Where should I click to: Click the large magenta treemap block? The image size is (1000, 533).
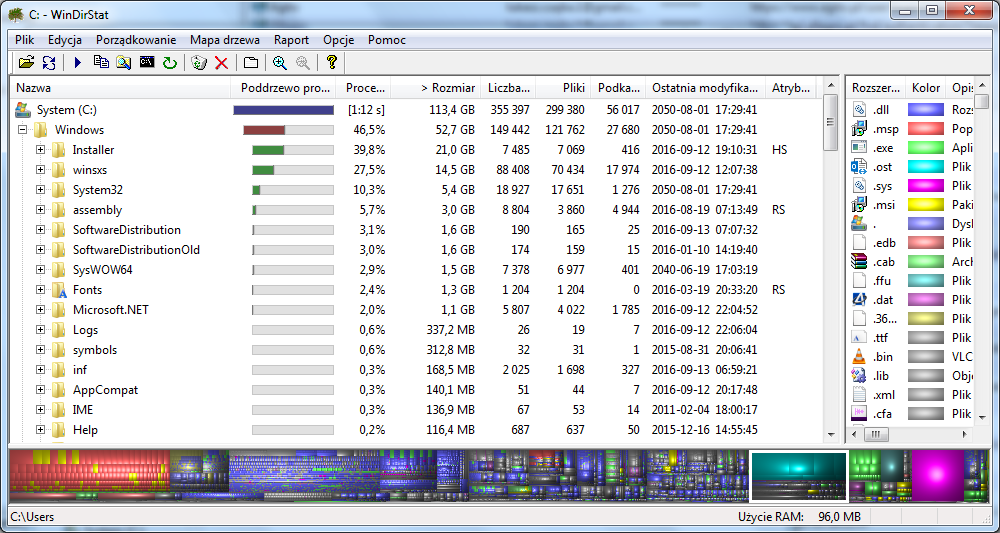pyautogui.click(x=937, y=476)
